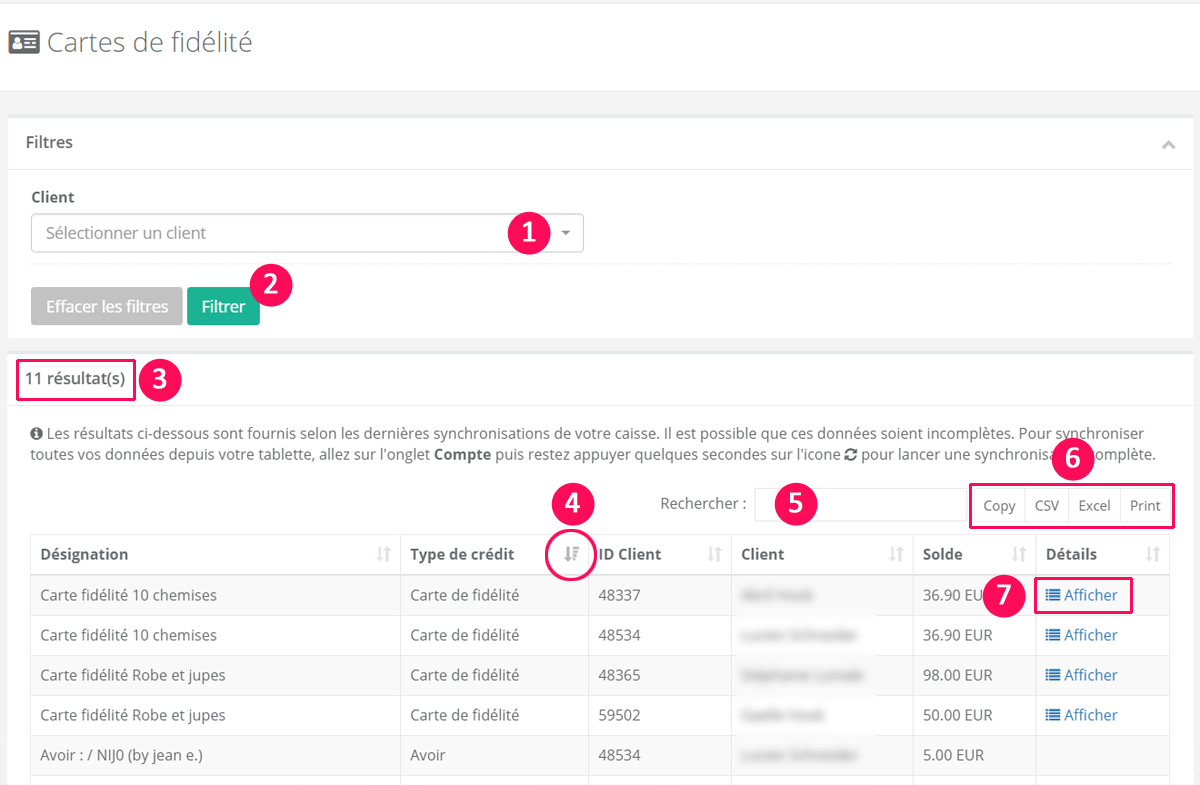The height and width of the screenshot is (785, 1200).
Task: Sort by Client column sort icon
Action: tap(897, 554)
